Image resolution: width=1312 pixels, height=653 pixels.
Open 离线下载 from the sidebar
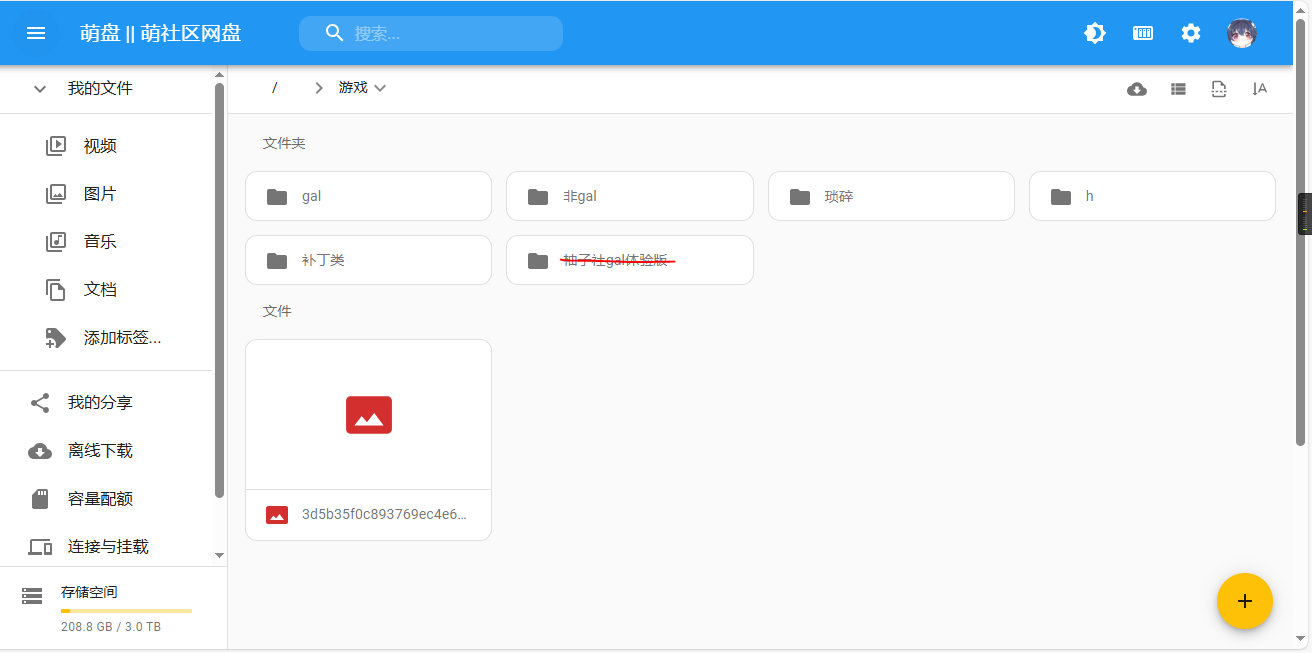tap(100, 451)
